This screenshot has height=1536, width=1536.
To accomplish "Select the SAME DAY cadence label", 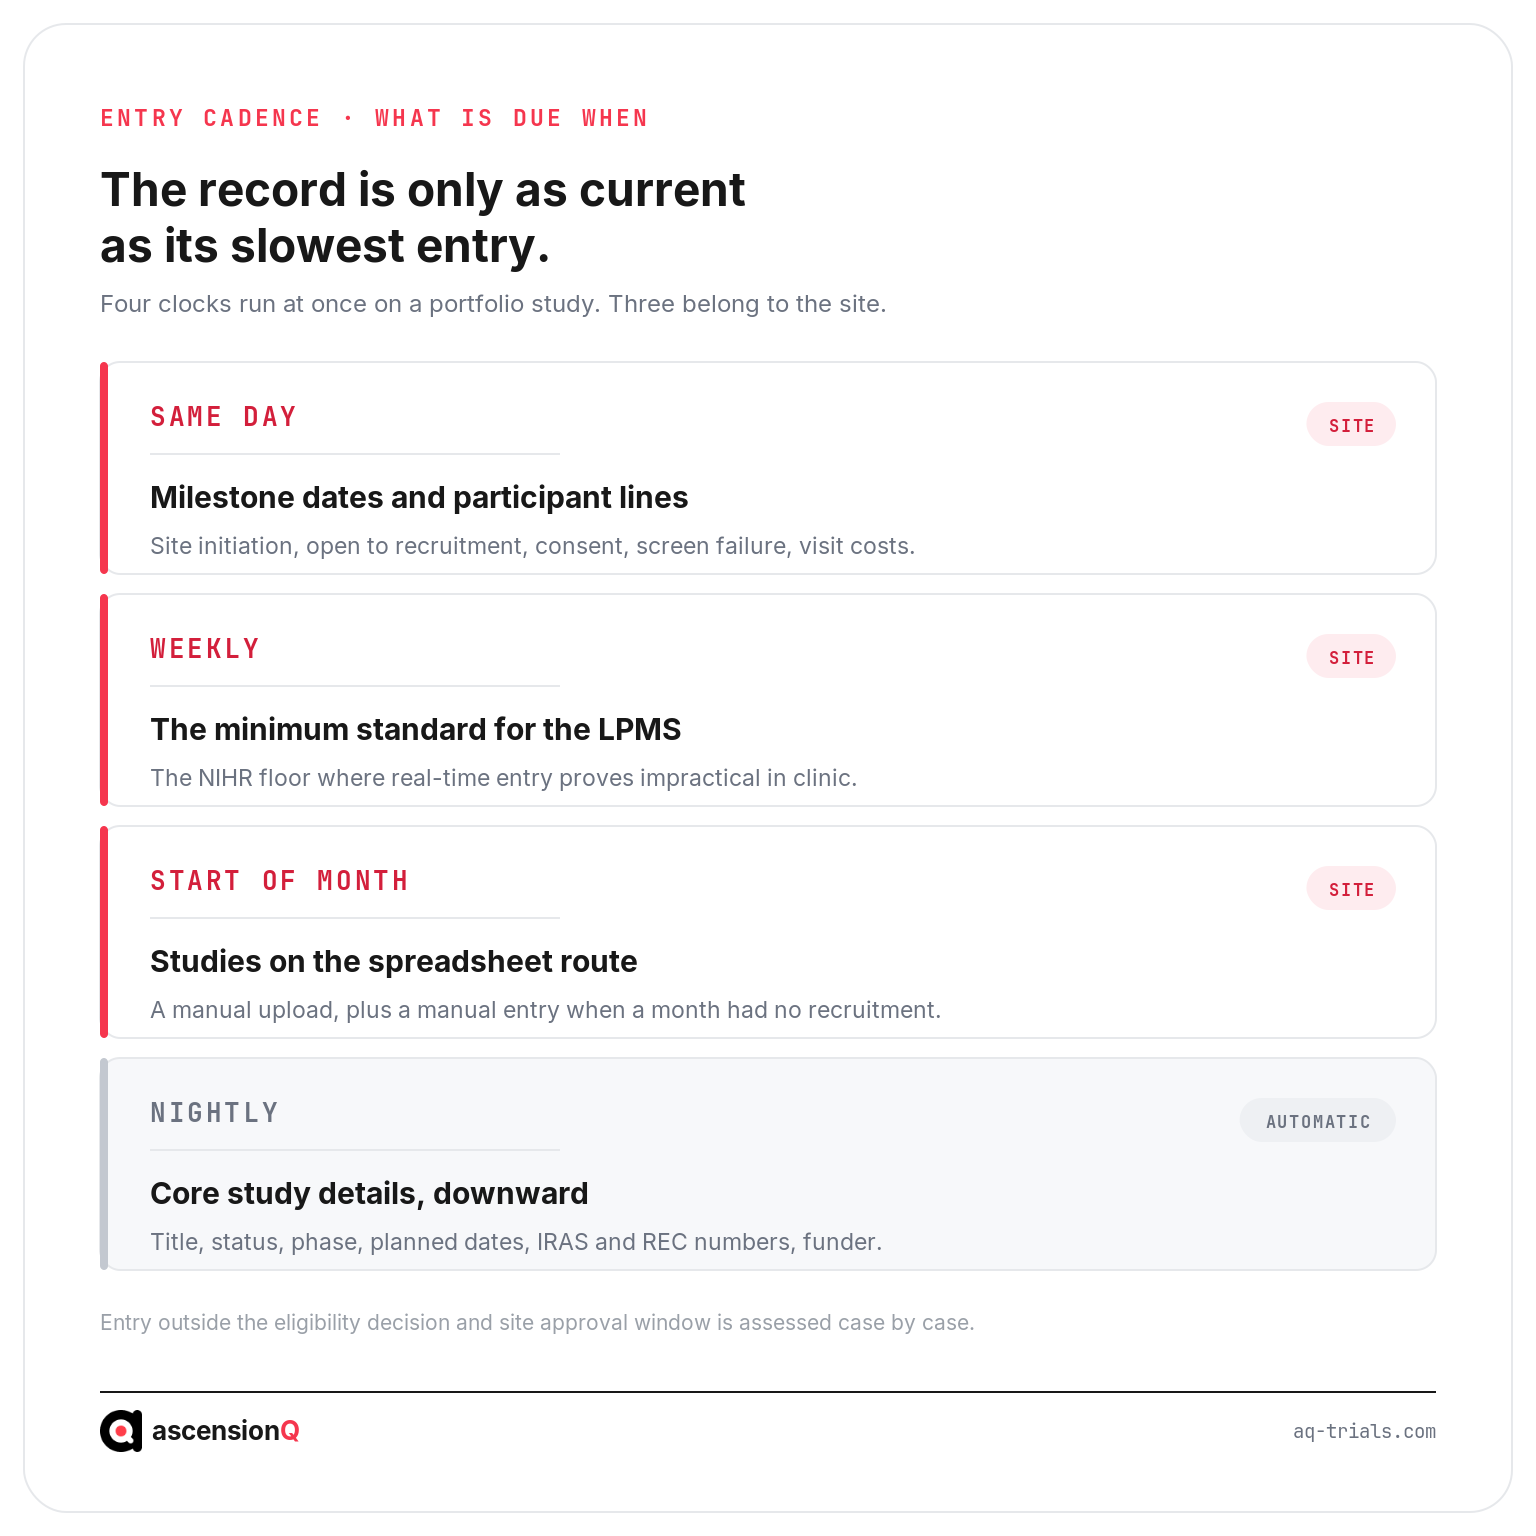I will [x=223, y=417].
